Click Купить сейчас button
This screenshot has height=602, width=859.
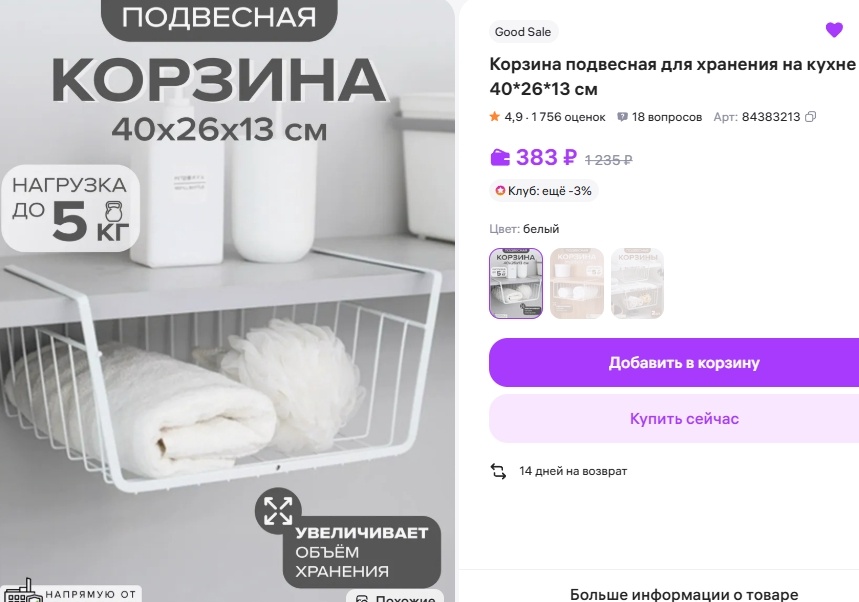pyautogui.click(x=674, y=419)
